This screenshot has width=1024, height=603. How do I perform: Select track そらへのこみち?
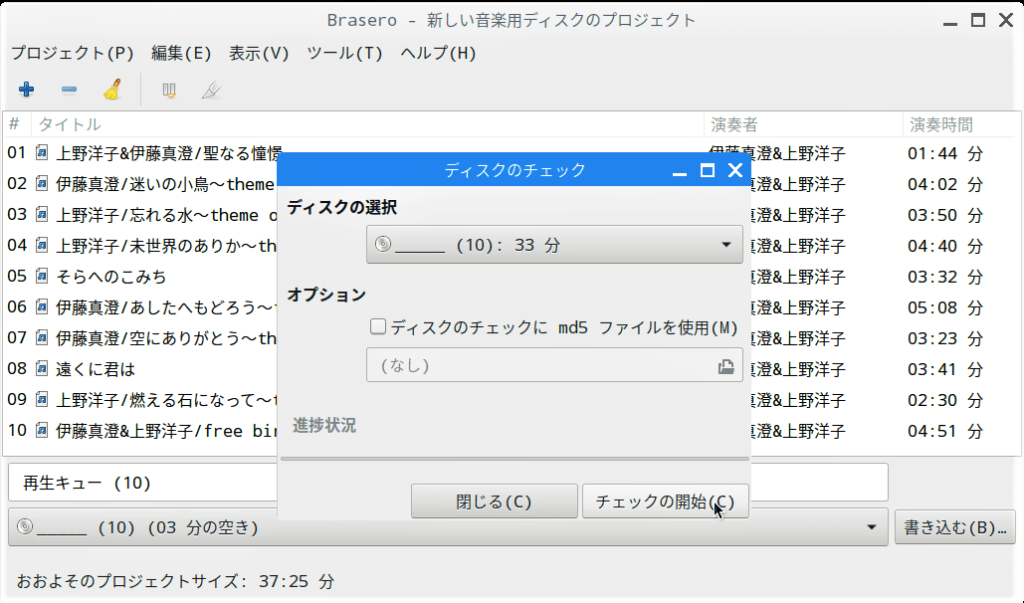click(x=111, y=276)
